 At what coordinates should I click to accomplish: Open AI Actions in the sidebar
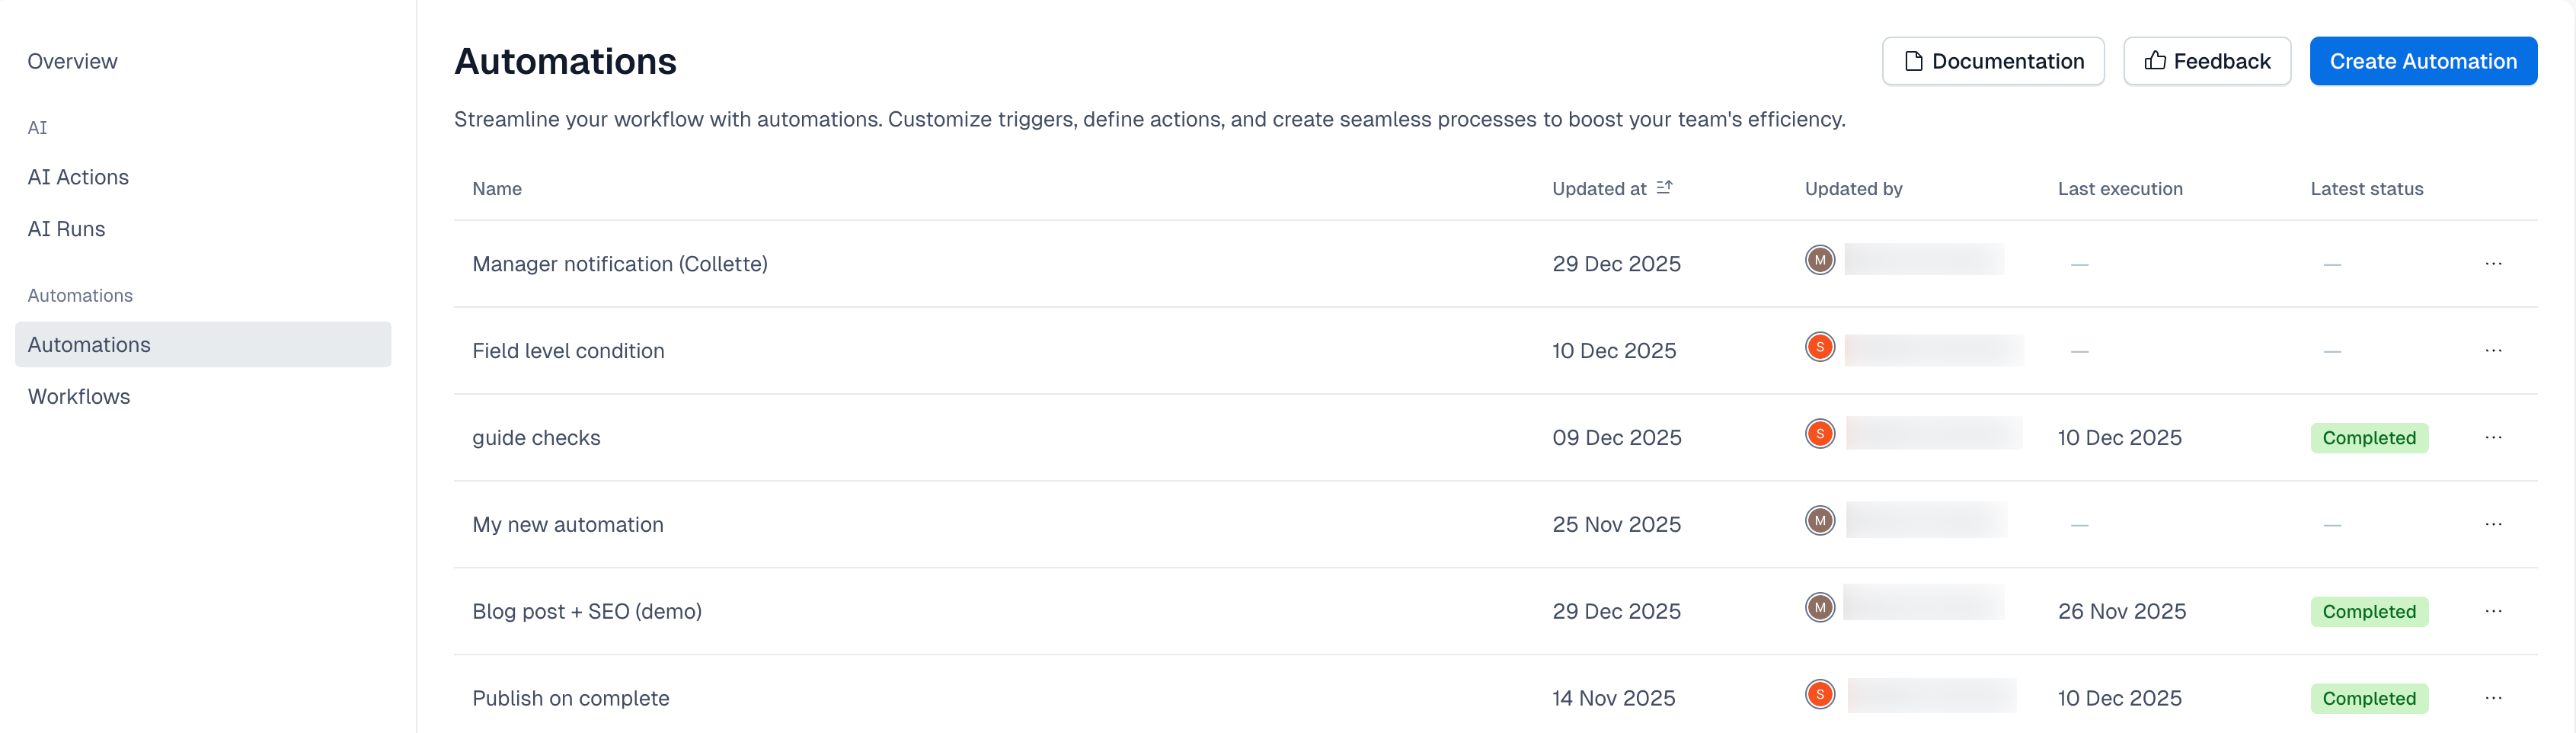(78, 177)
